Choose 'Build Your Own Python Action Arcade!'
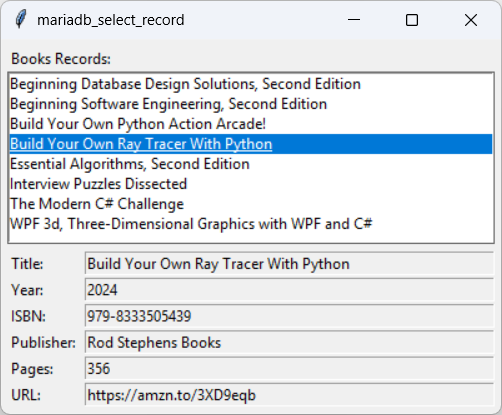 [x=251, y=124]
